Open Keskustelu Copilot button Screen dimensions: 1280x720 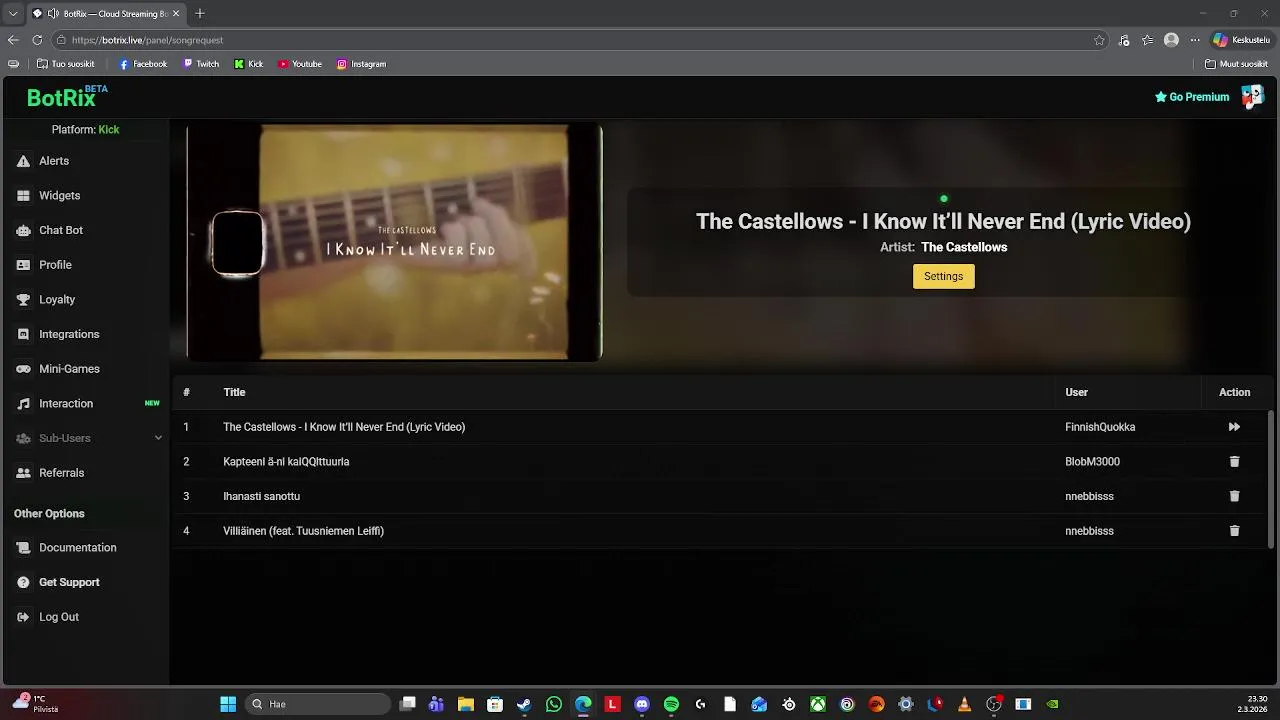pos(1241,40)
